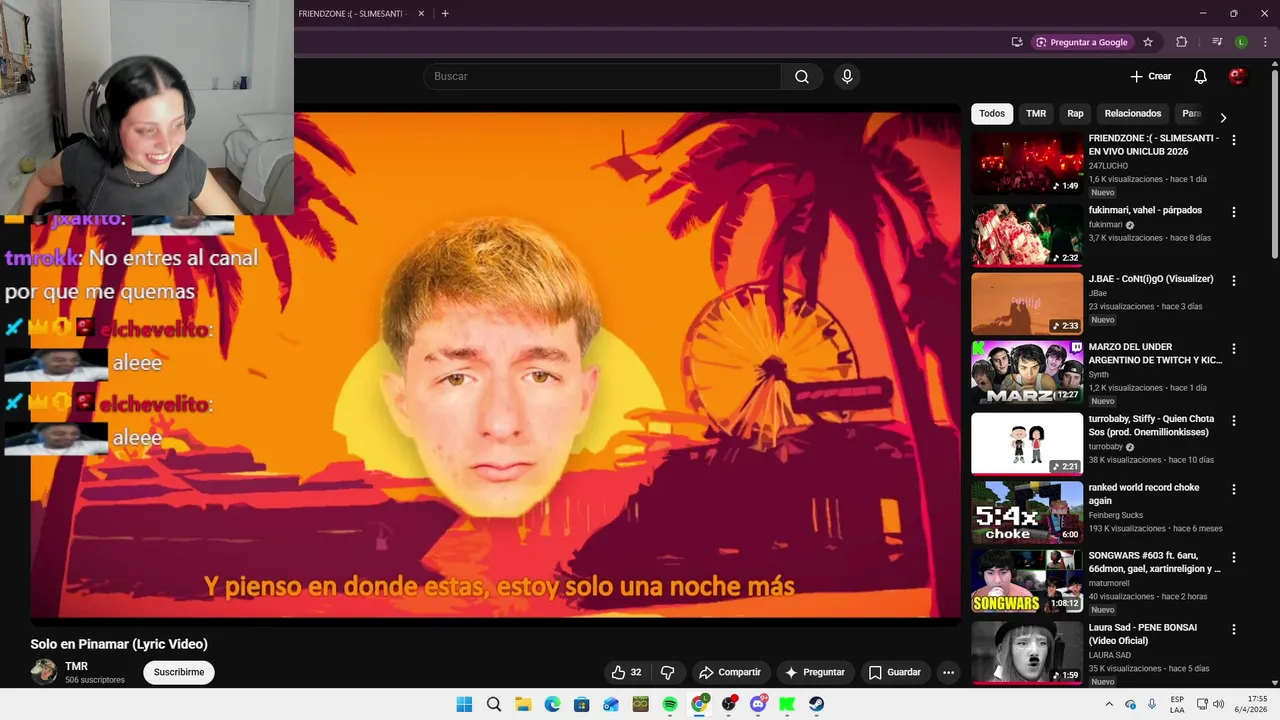
Task: Open ranked world record choke again video
Action: (x=1144, y=494)
